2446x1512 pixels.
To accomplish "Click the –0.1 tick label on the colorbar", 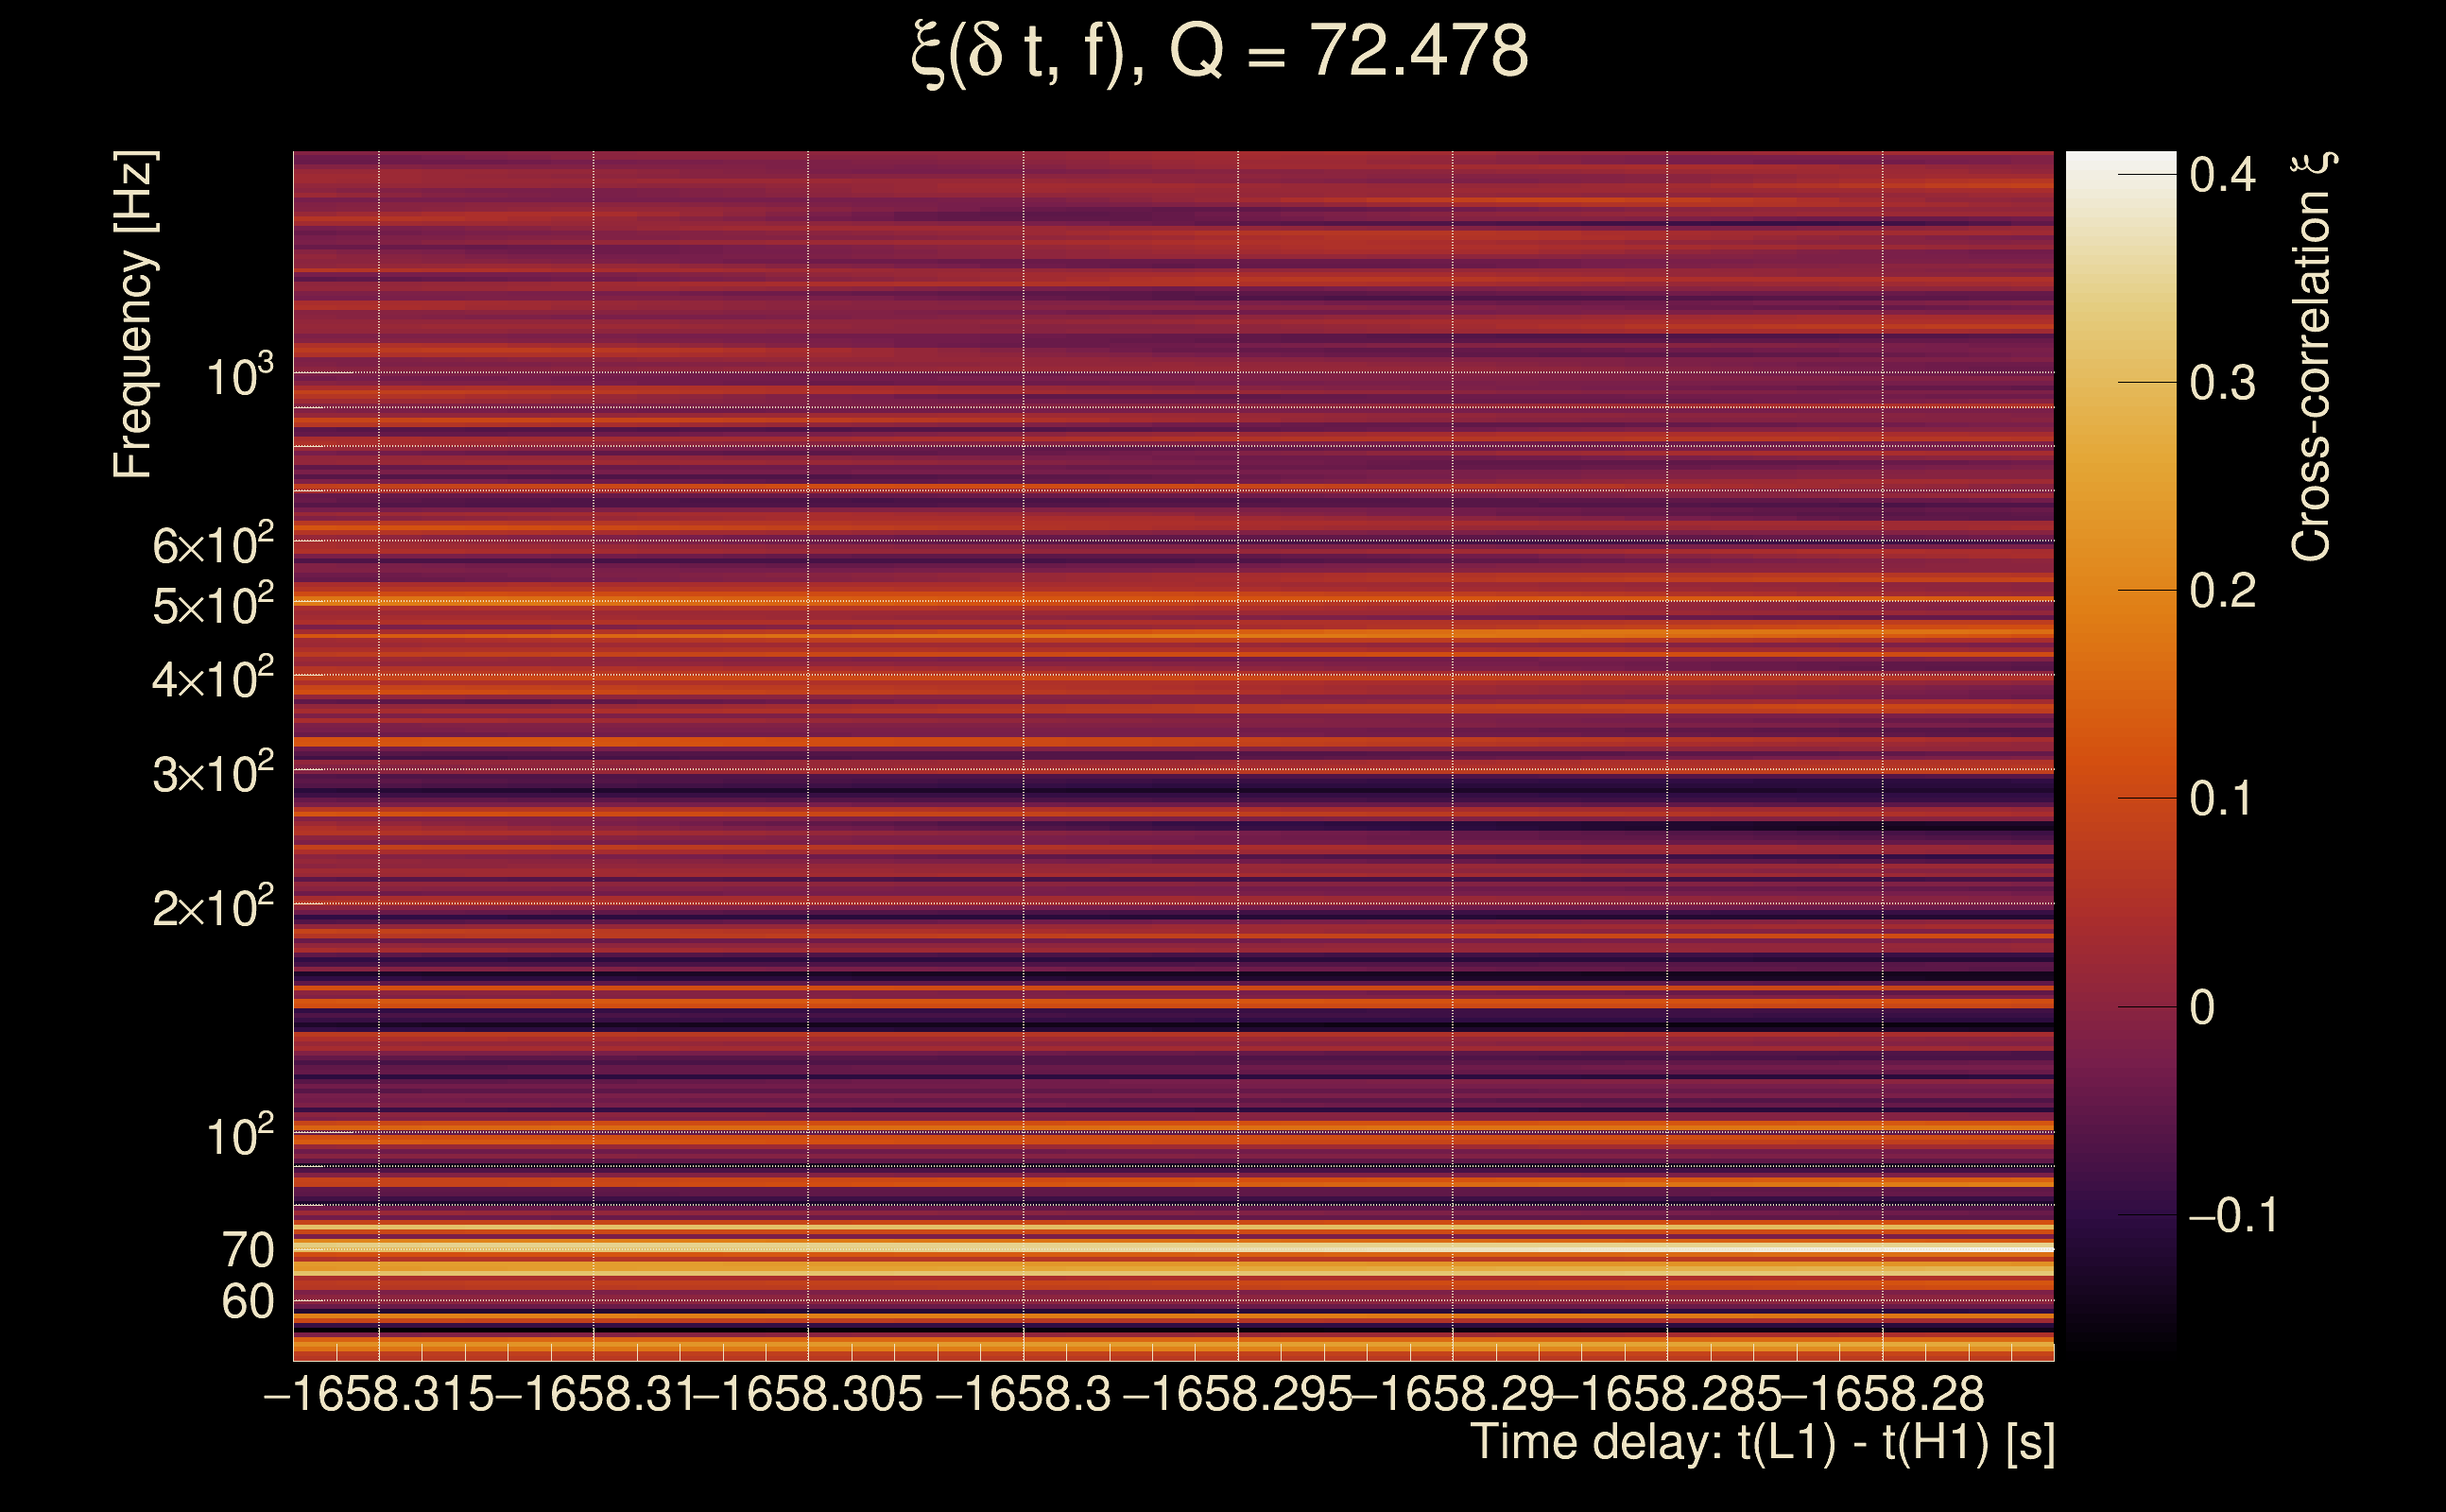I will pyautogui.click(x=2232, y=1215).
